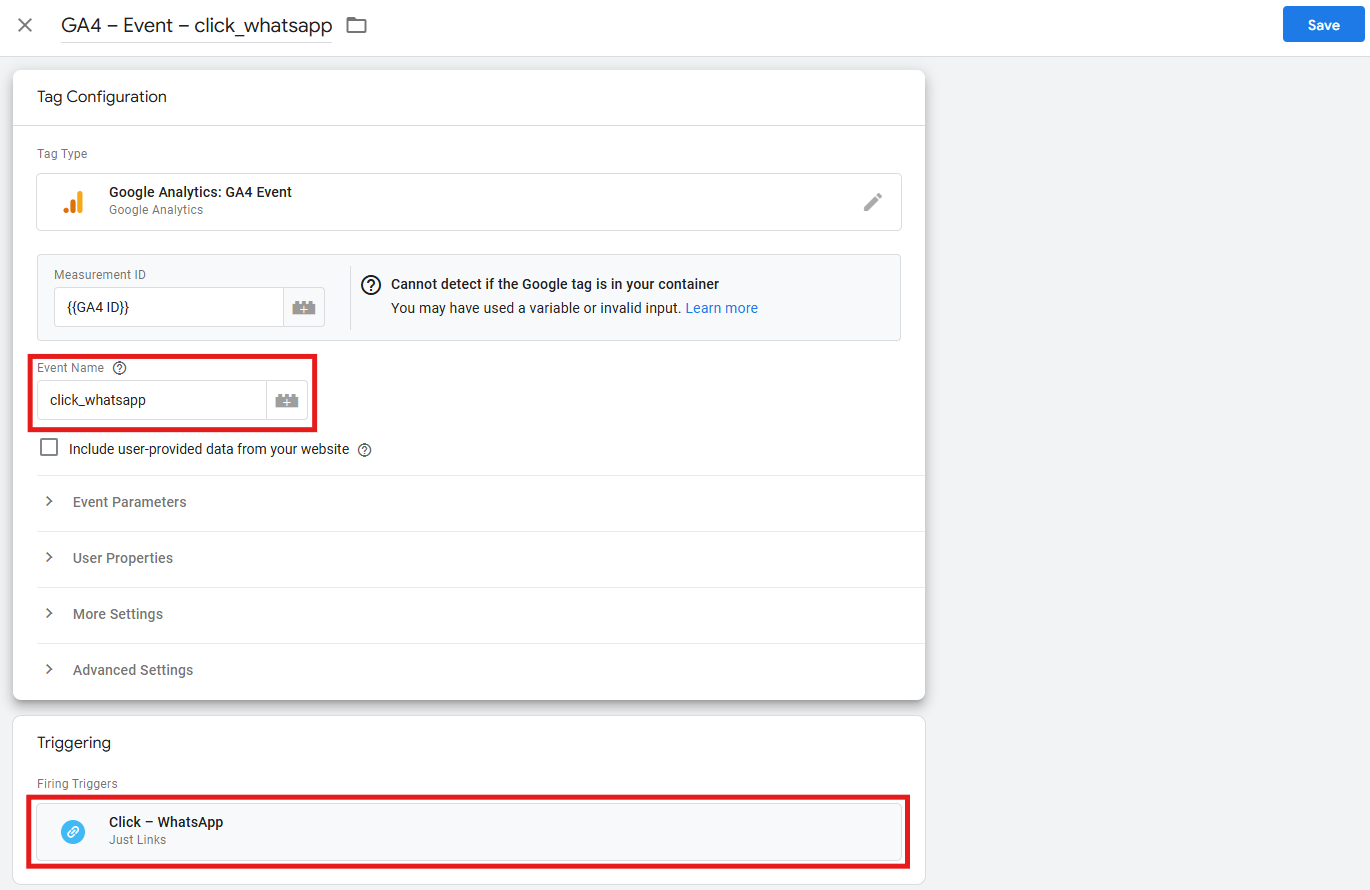Open the Click – WhatsApp firing trigger
Image resolution: width=1370 pixels, height=890 pixels.
pos(469,831)
